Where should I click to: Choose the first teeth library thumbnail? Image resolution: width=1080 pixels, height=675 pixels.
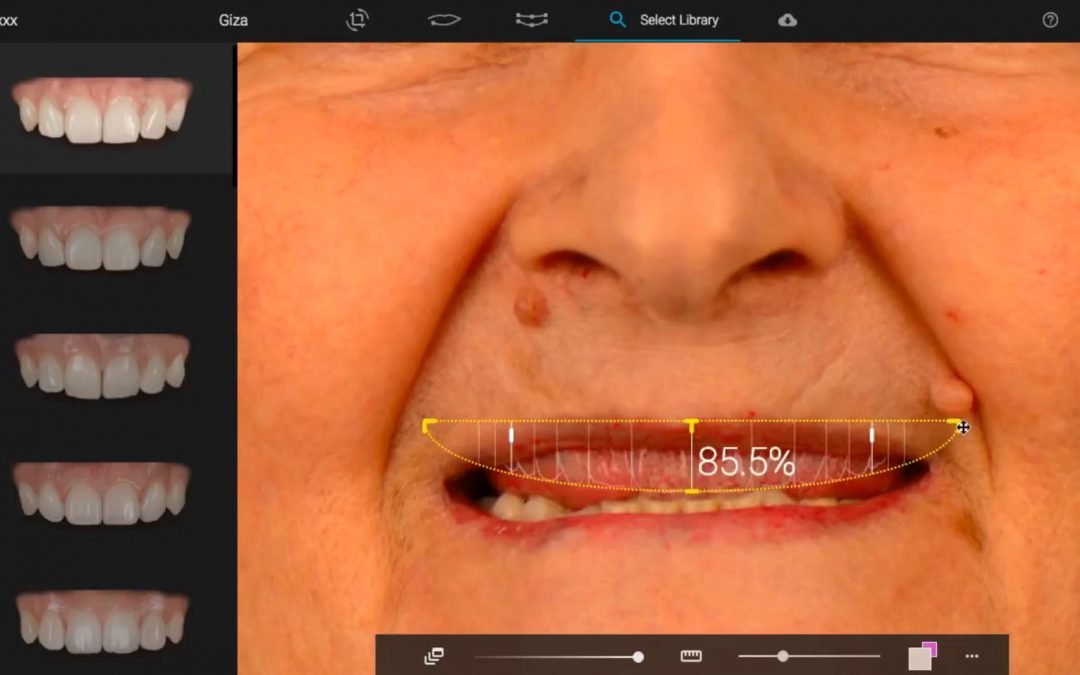[x=102, y=110]
